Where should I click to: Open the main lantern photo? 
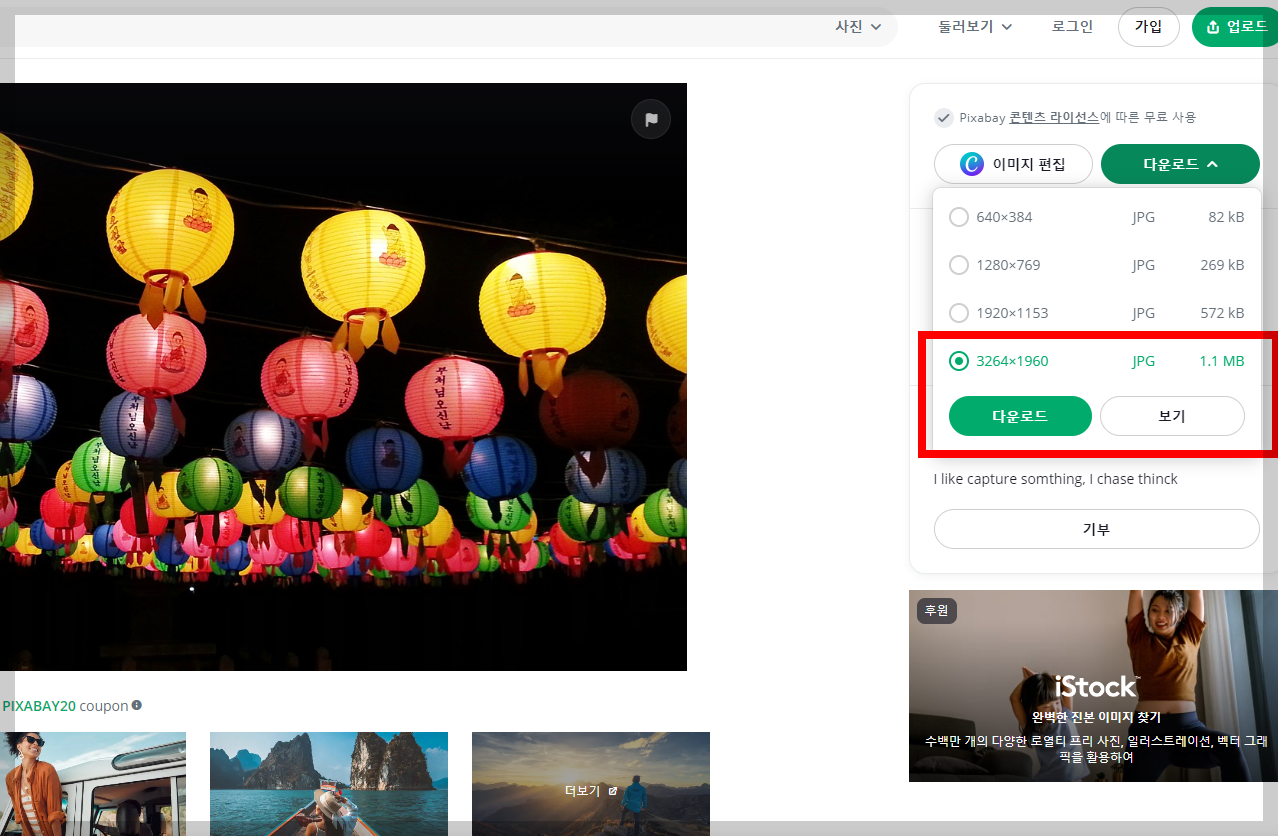click(343, 377)
